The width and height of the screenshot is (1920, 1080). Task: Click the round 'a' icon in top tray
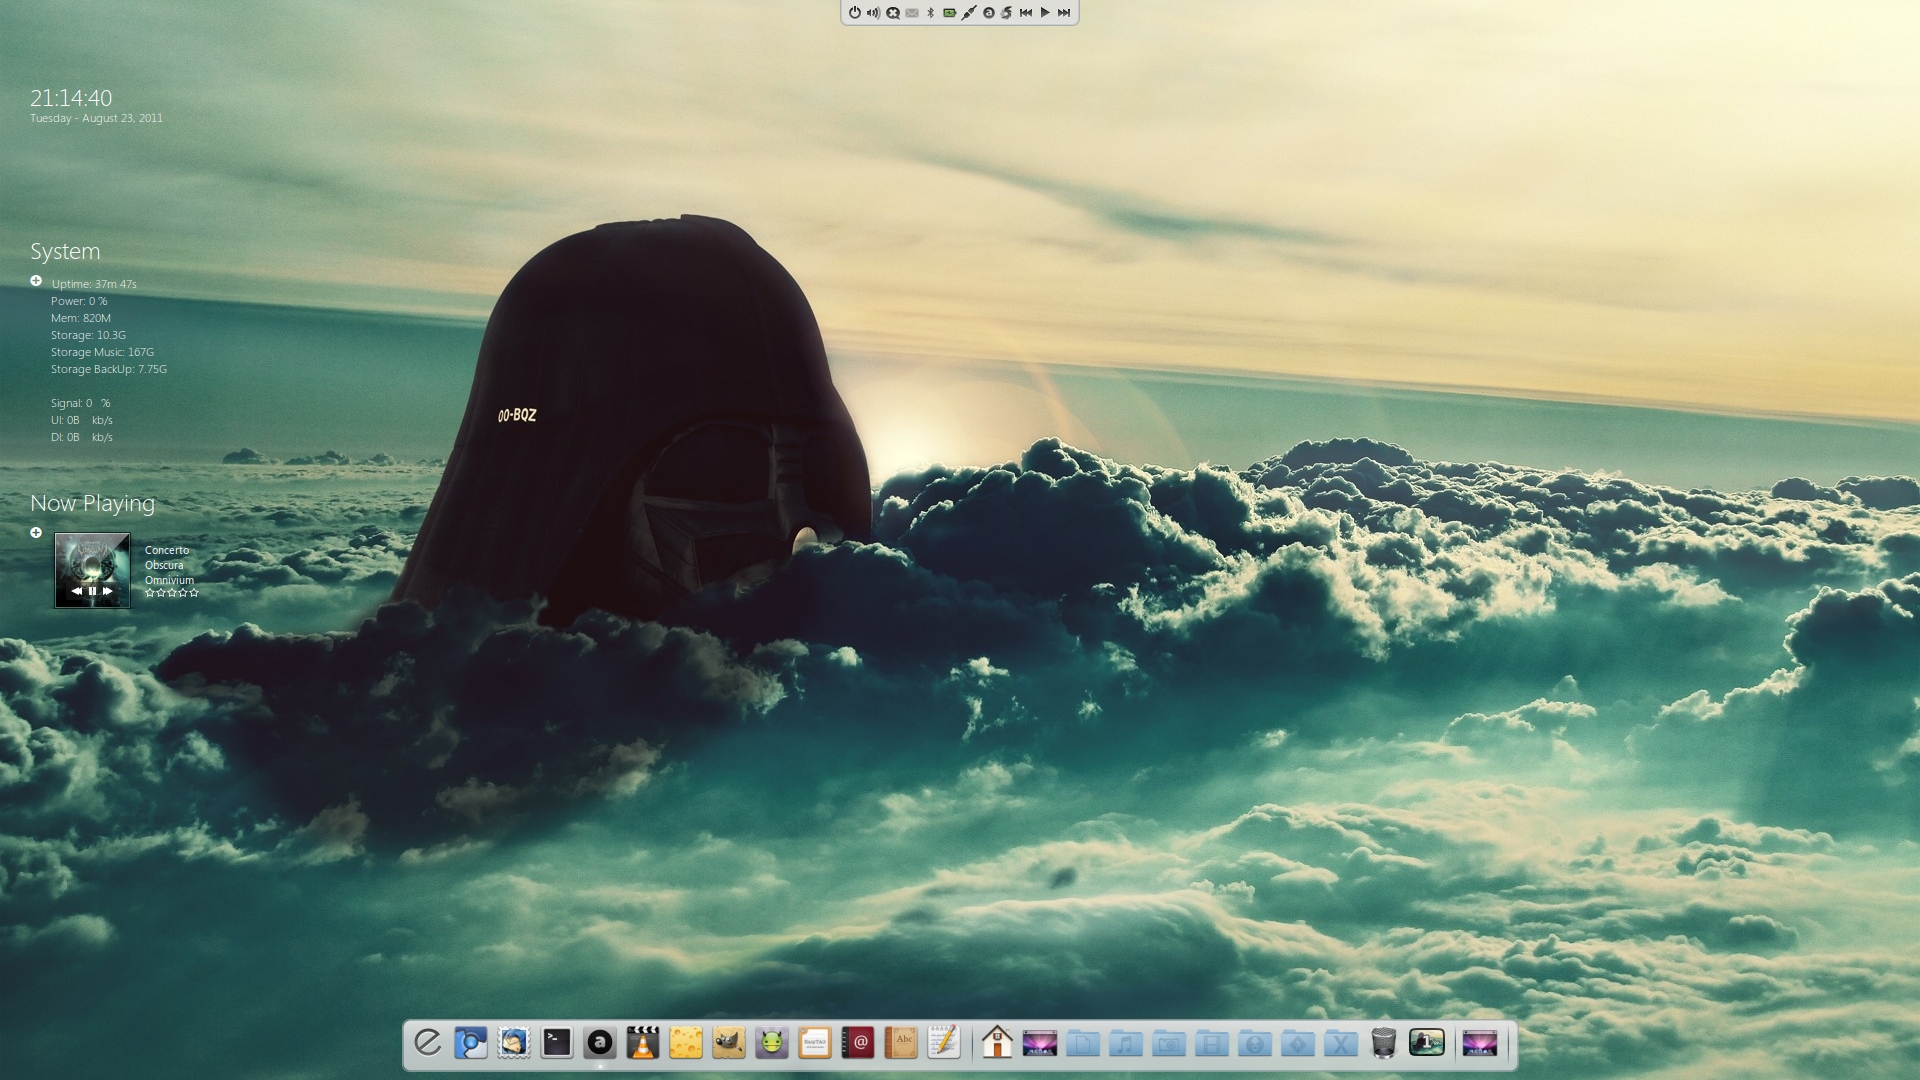[x=988, y=13]
